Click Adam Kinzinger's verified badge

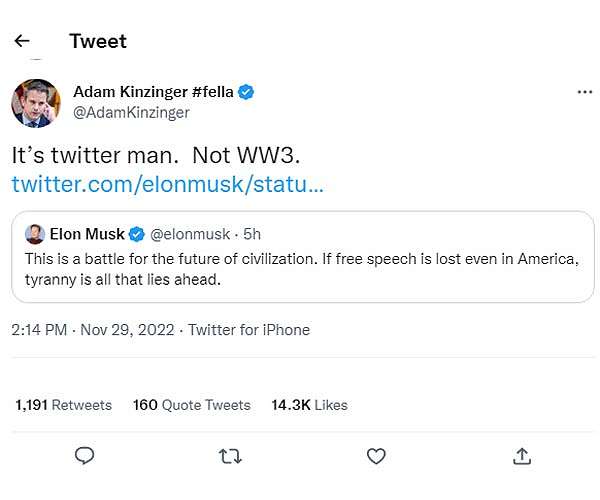pos(246,92)
